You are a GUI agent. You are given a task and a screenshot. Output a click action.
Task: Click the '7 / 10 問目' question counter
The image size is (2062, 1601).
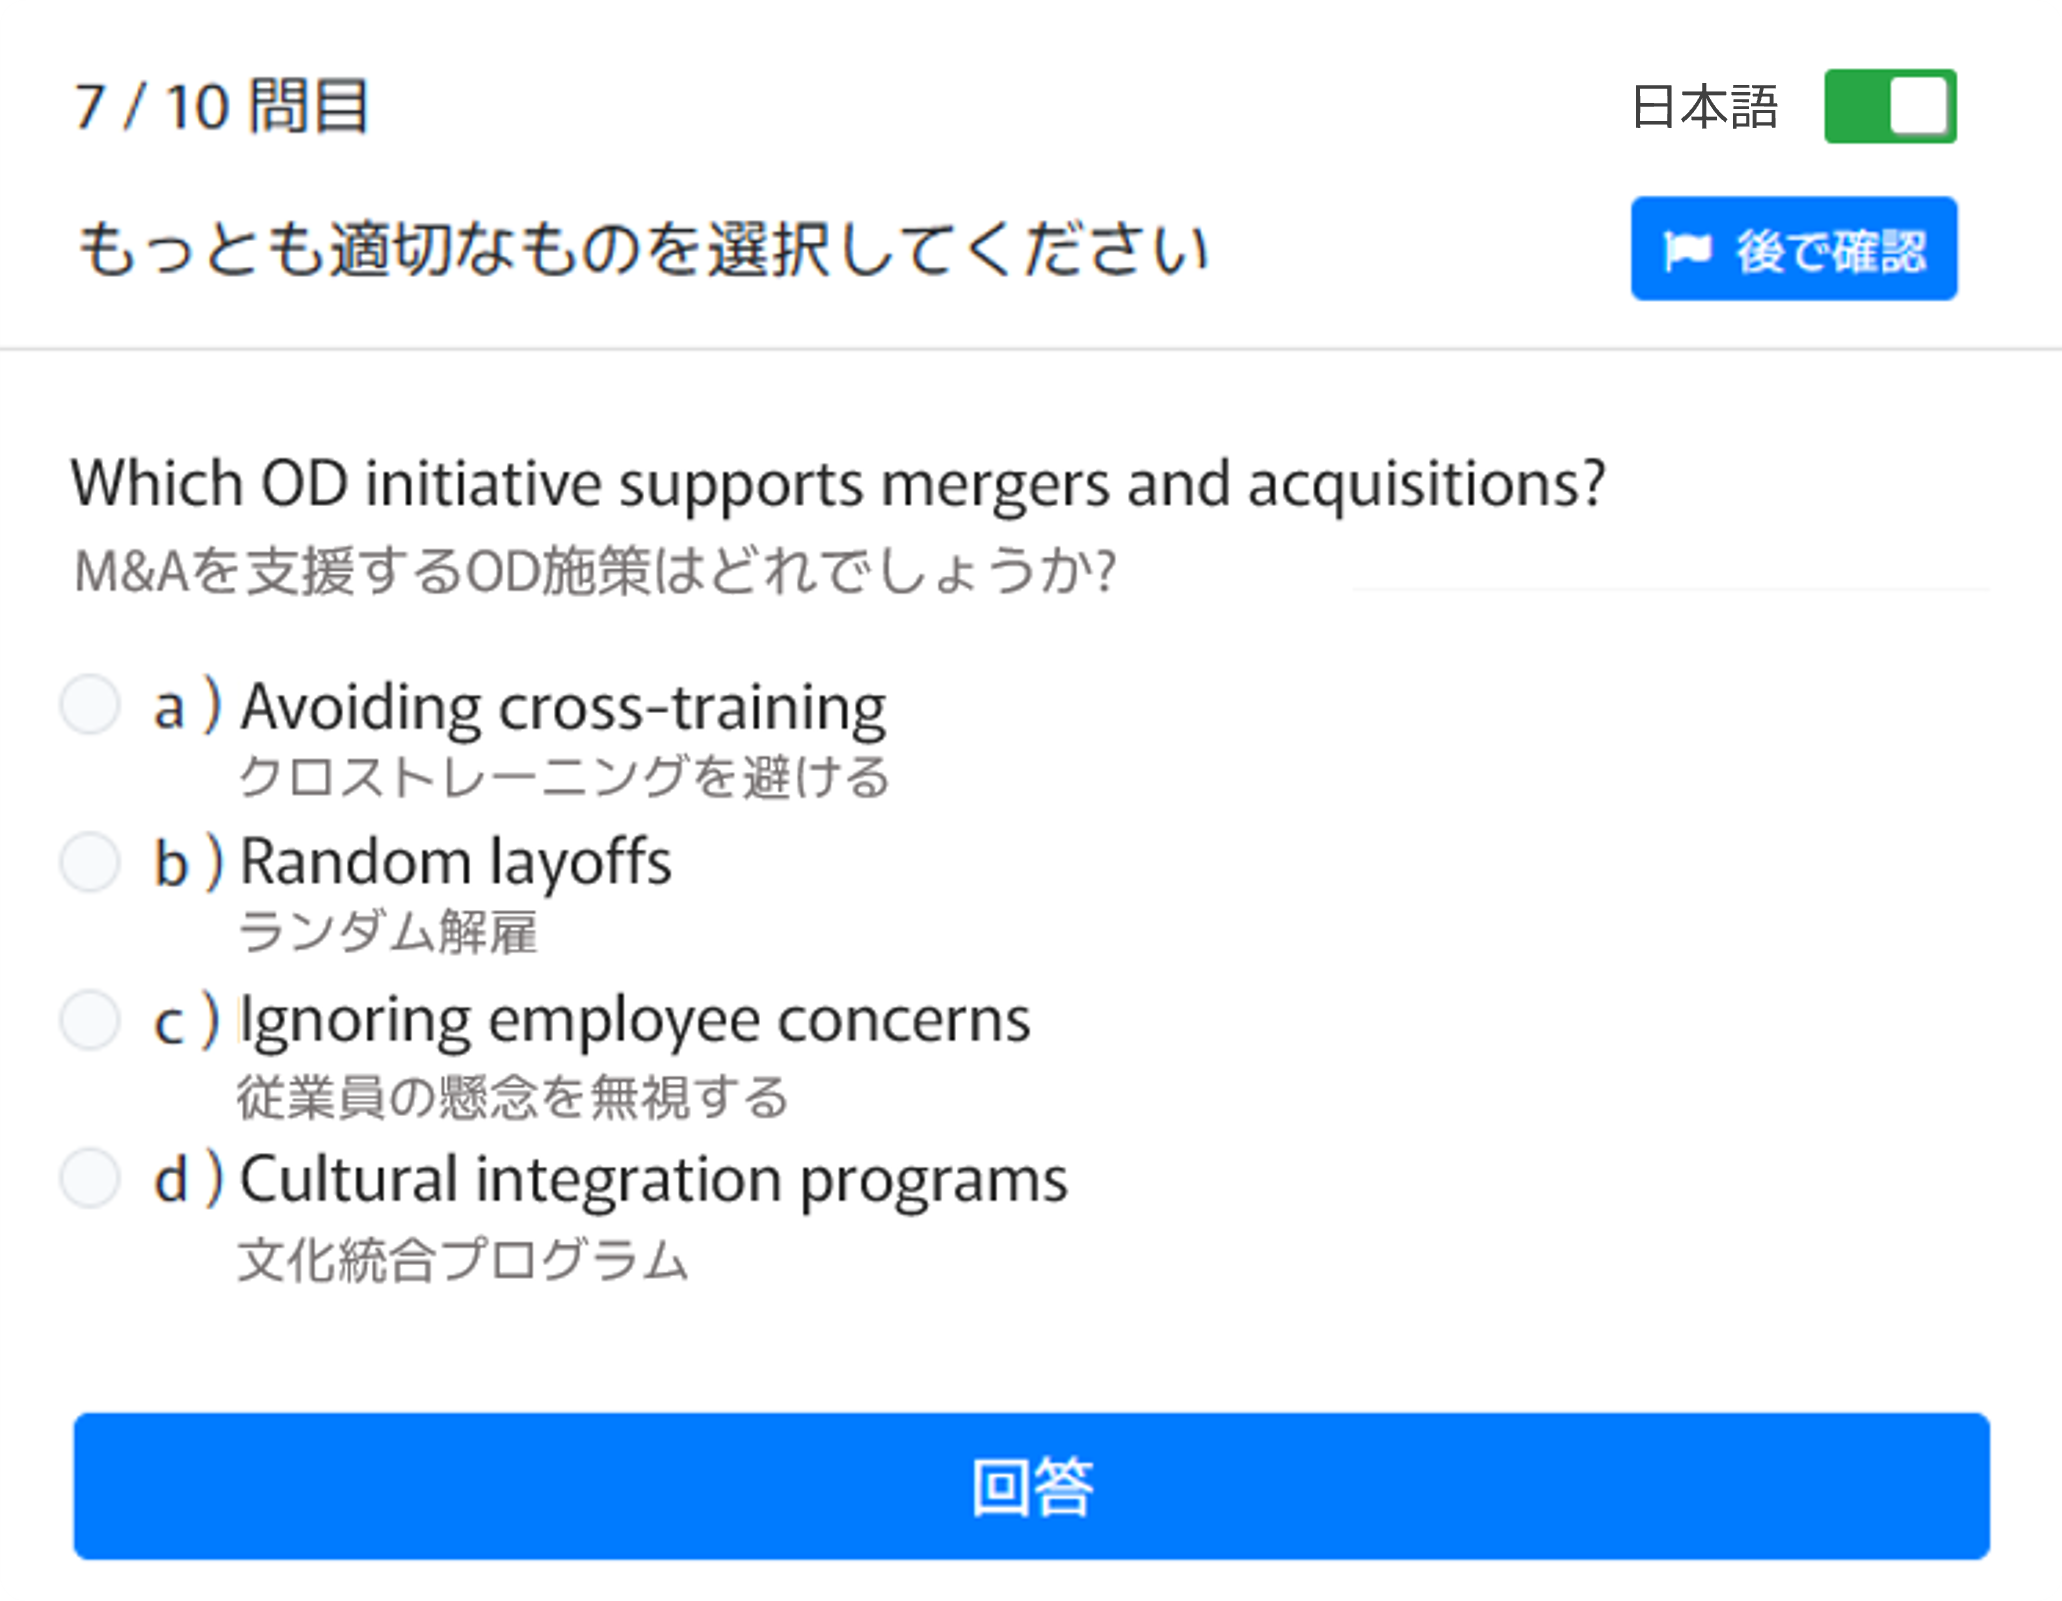[222, 106]
